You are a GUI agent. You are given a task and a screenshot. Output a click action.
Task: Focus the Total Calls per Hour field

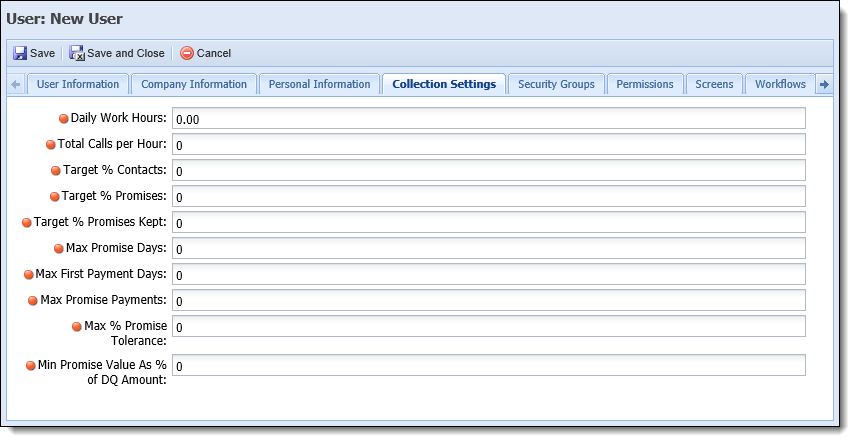(x=489, y=144)
